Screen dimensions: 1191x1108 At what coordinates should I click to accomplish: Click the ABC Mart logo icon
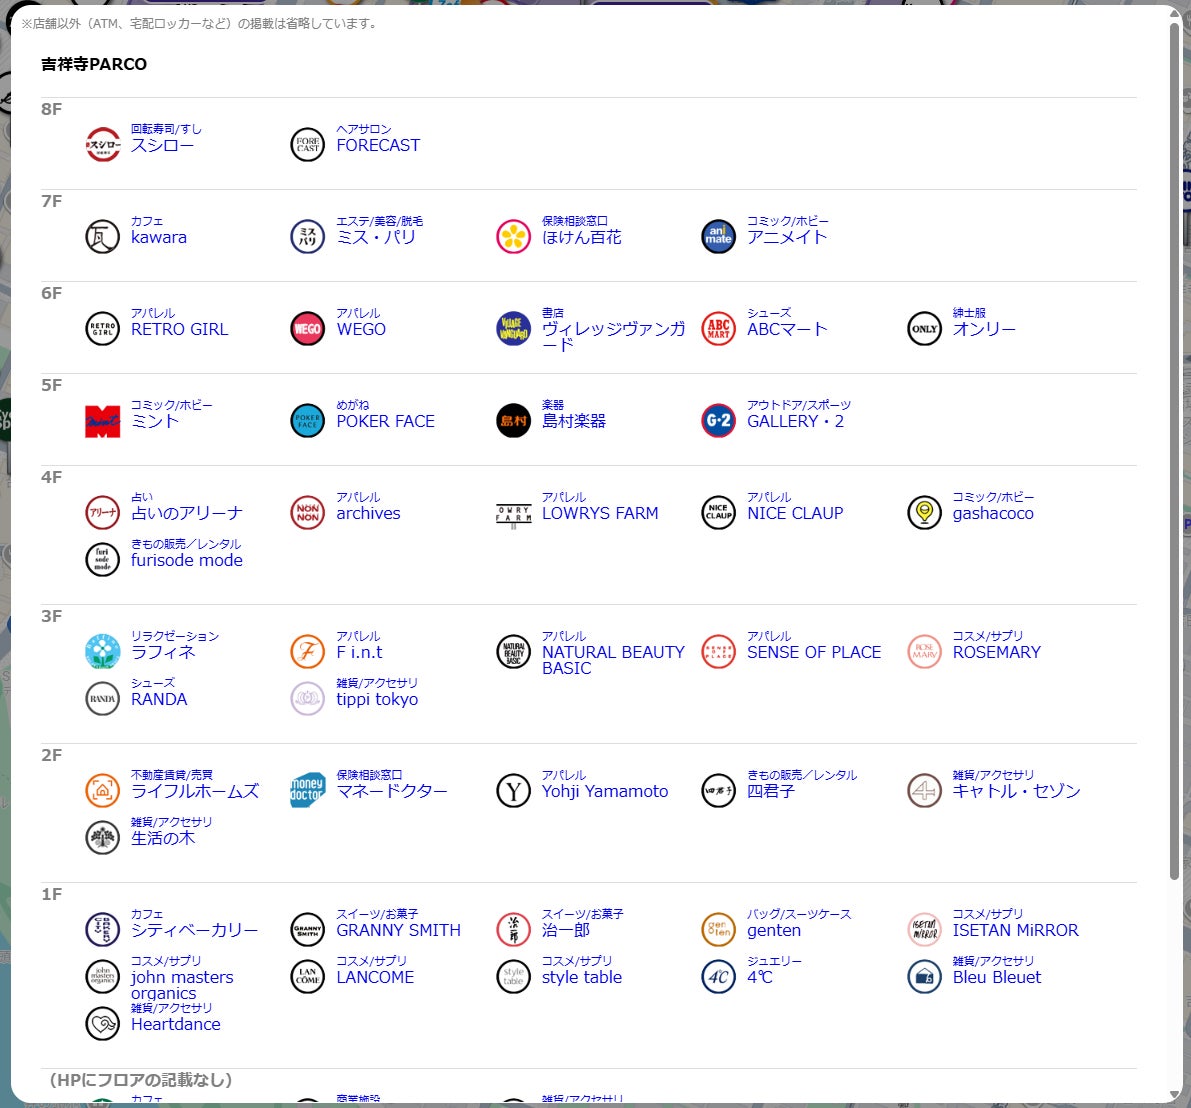(719, 328)
